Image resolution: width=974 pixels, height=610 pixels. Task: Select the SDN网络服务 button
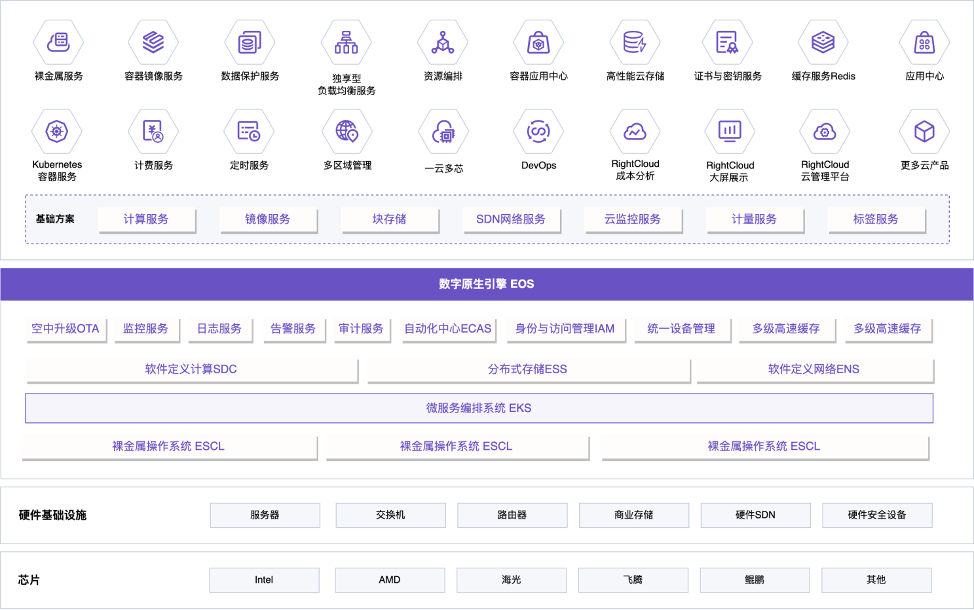point(511,219)
